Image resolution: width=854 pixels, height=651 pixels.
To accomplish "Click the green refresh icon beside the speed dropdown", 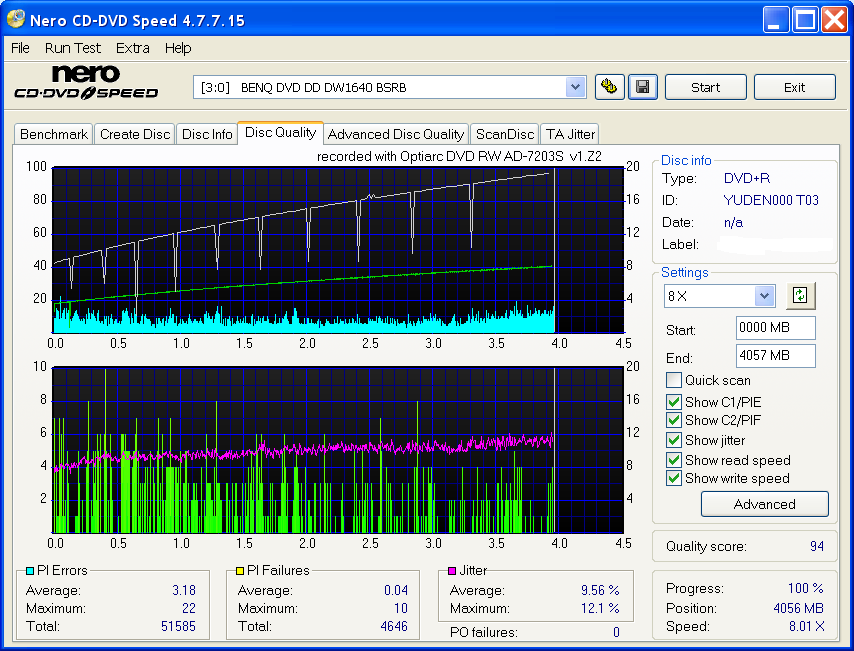I will pos(800,295).
